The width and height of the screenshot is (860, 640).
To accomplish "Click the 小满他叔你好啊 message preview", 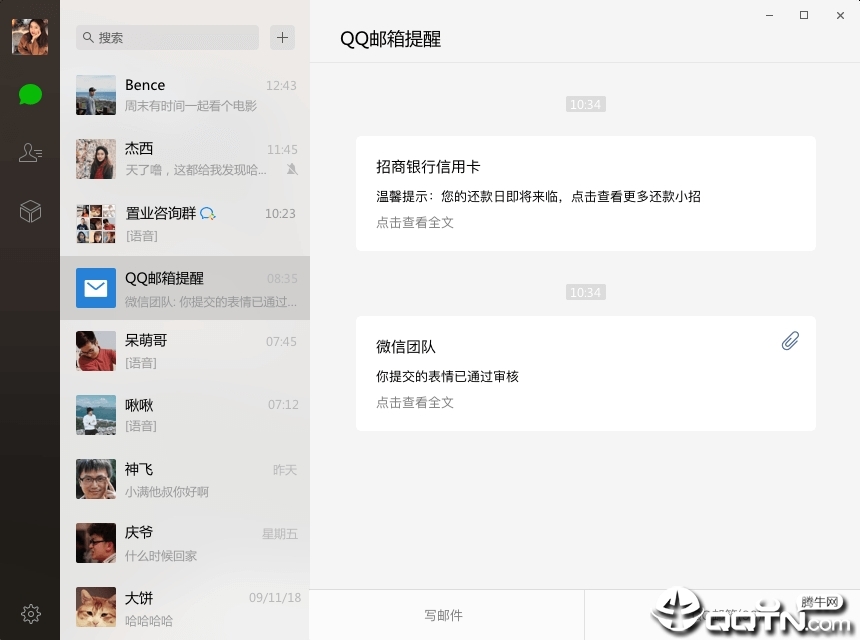I will 167,492.
